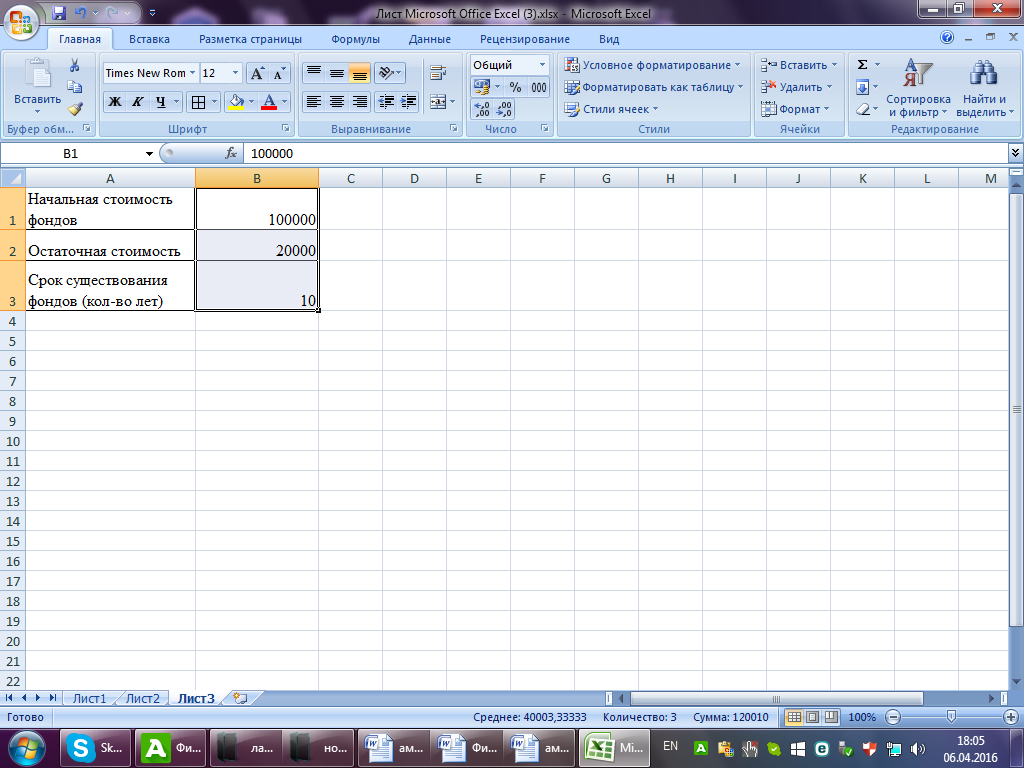Go to the Формулы tab
The image size is (1024, 768).
coord(355,39)
